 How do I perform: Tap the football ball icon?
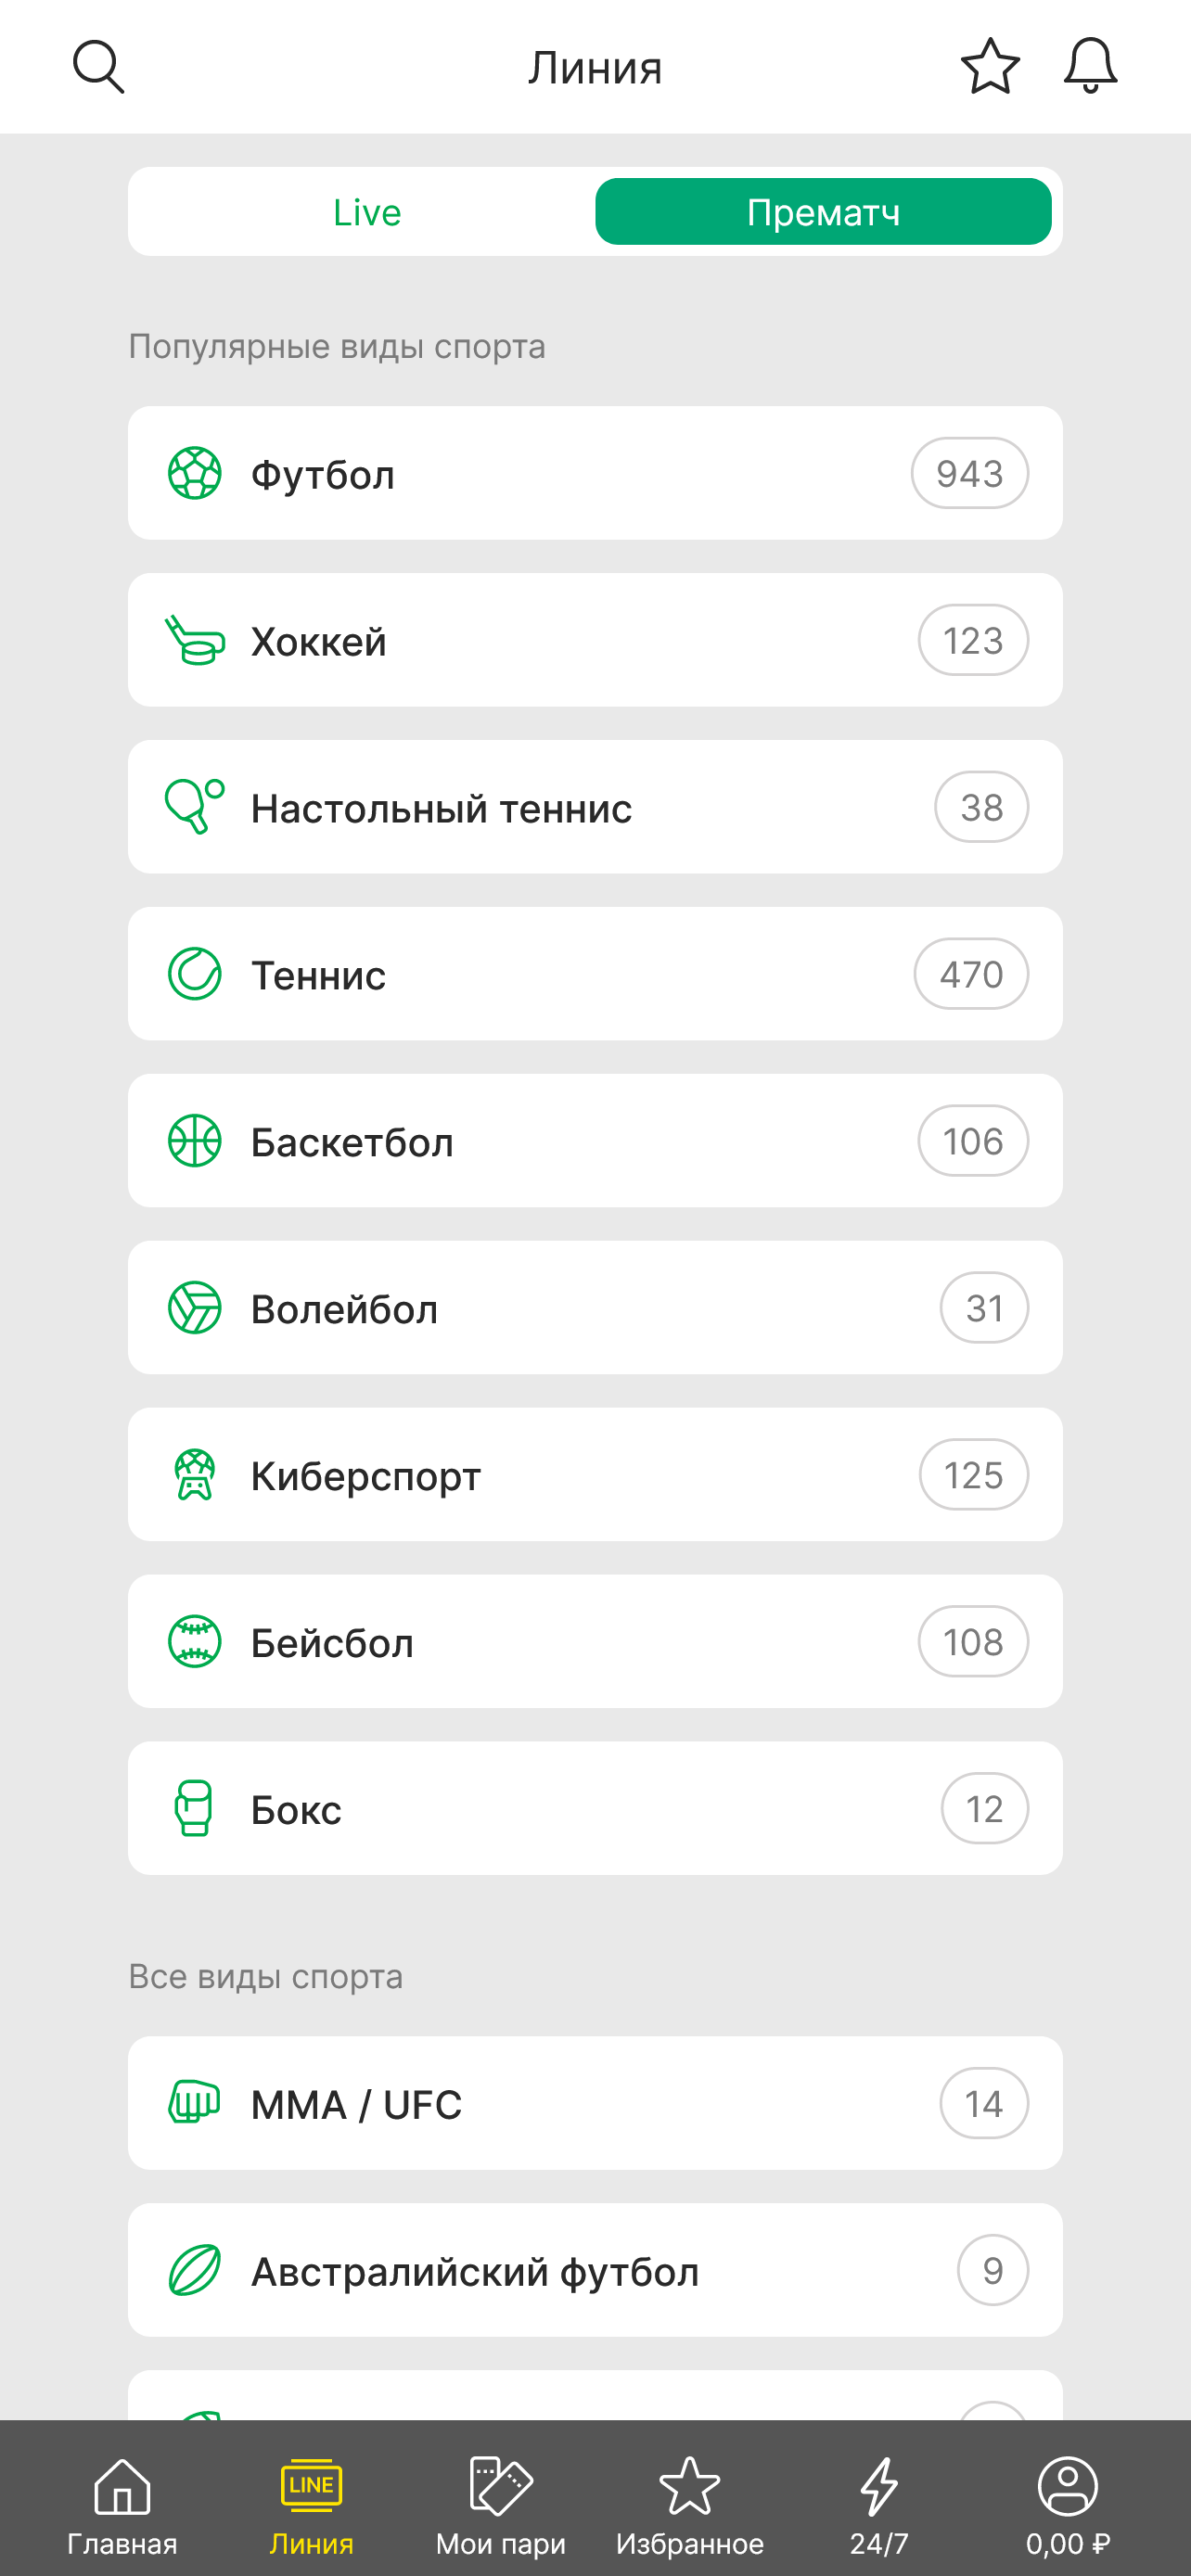click(194, 473)
